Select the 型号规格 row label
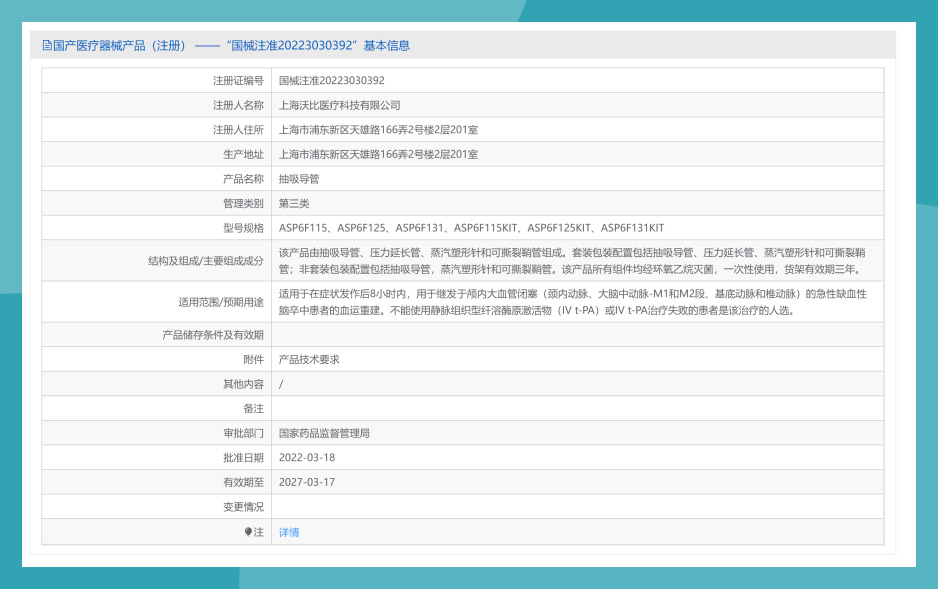The height and width of the screenshot is (589, 938). (243, 228)
